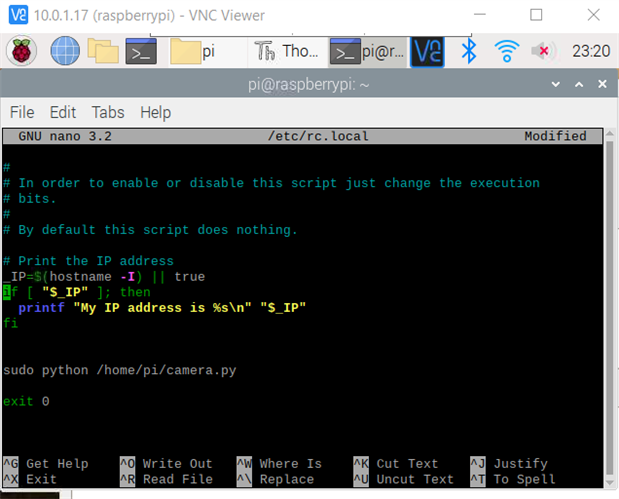Image resolution: width=619 pixels, height=499 pixels.
Task: Click the ^J Justify shortcut
Action: pos(509,463)
